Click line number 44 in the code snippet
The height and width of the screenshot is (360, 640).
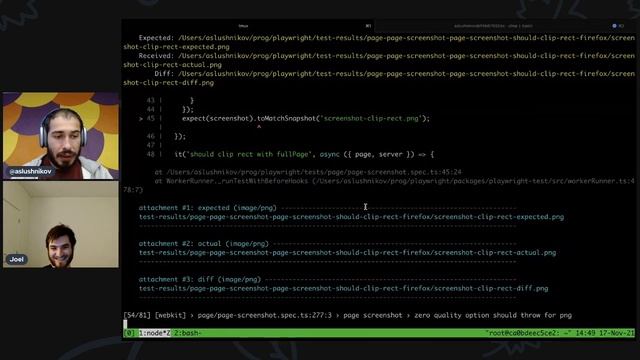(x=151, y=109)
